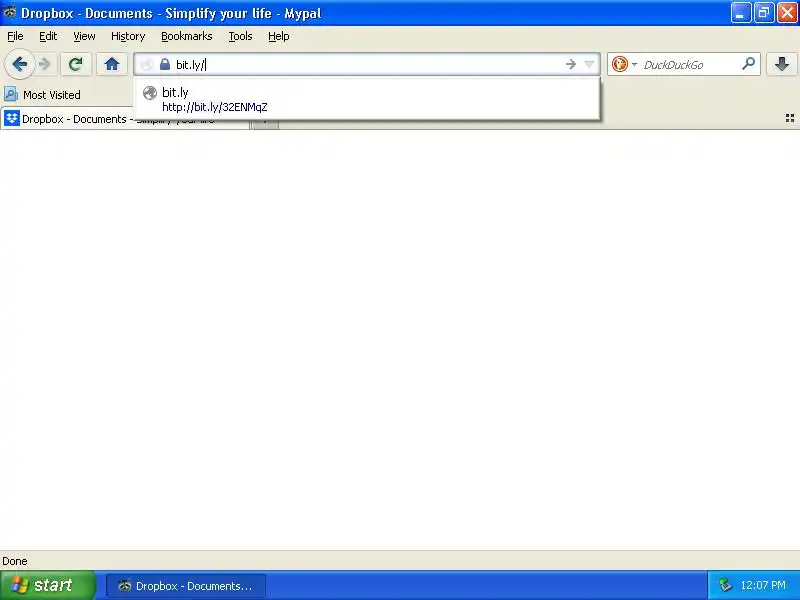Open the address bar history dropdown
Viewport: 800px width, 600px height.
coord(589,64)
